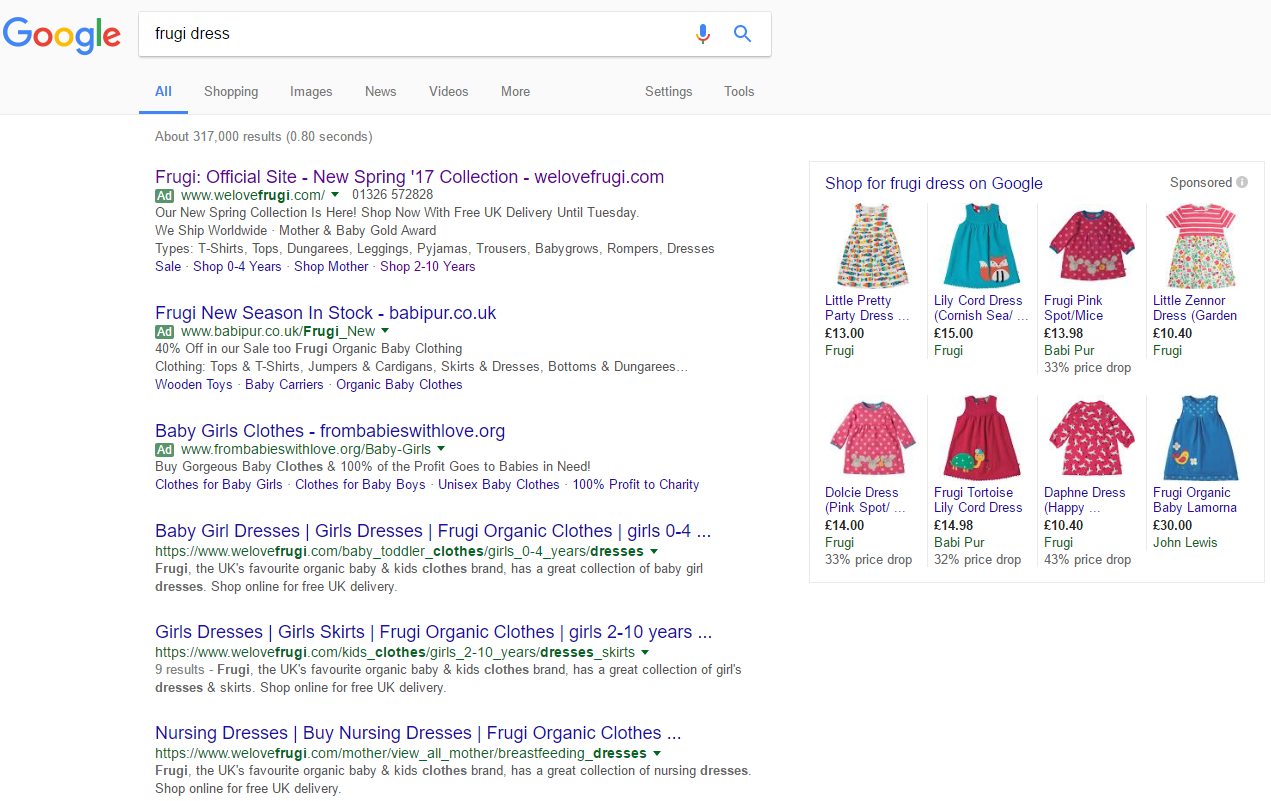Open Daphne Dress (Happy title link

(1085, 500)
